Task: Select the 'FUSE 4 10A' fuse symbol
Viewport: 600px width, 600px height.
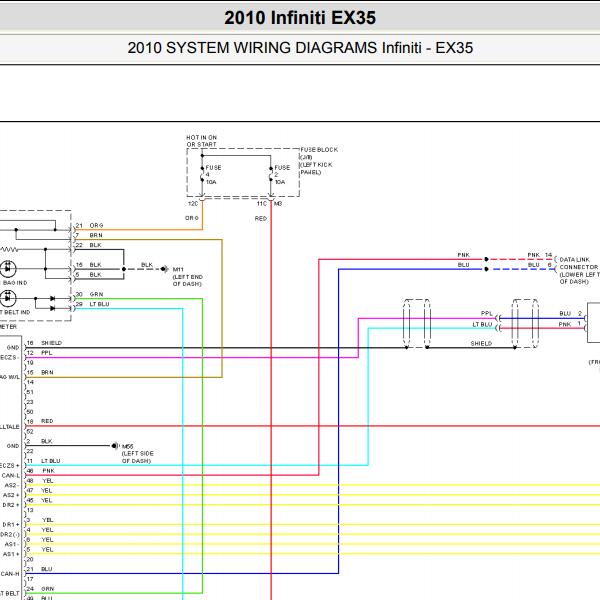Action: click(209, 174)
